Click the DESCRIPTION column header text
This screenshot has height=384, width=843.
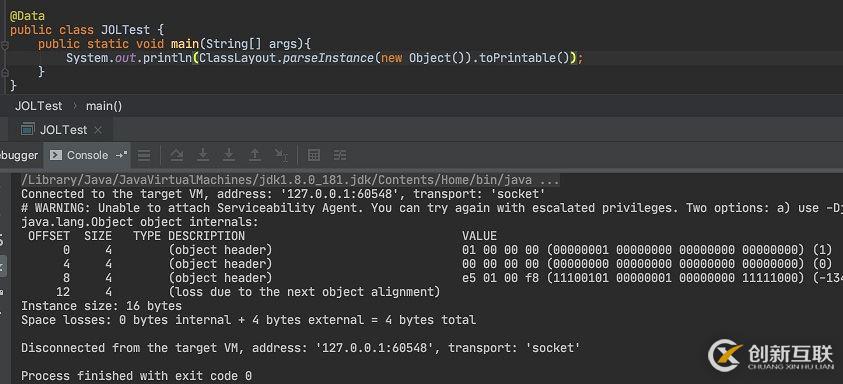(x=206, y=236)
